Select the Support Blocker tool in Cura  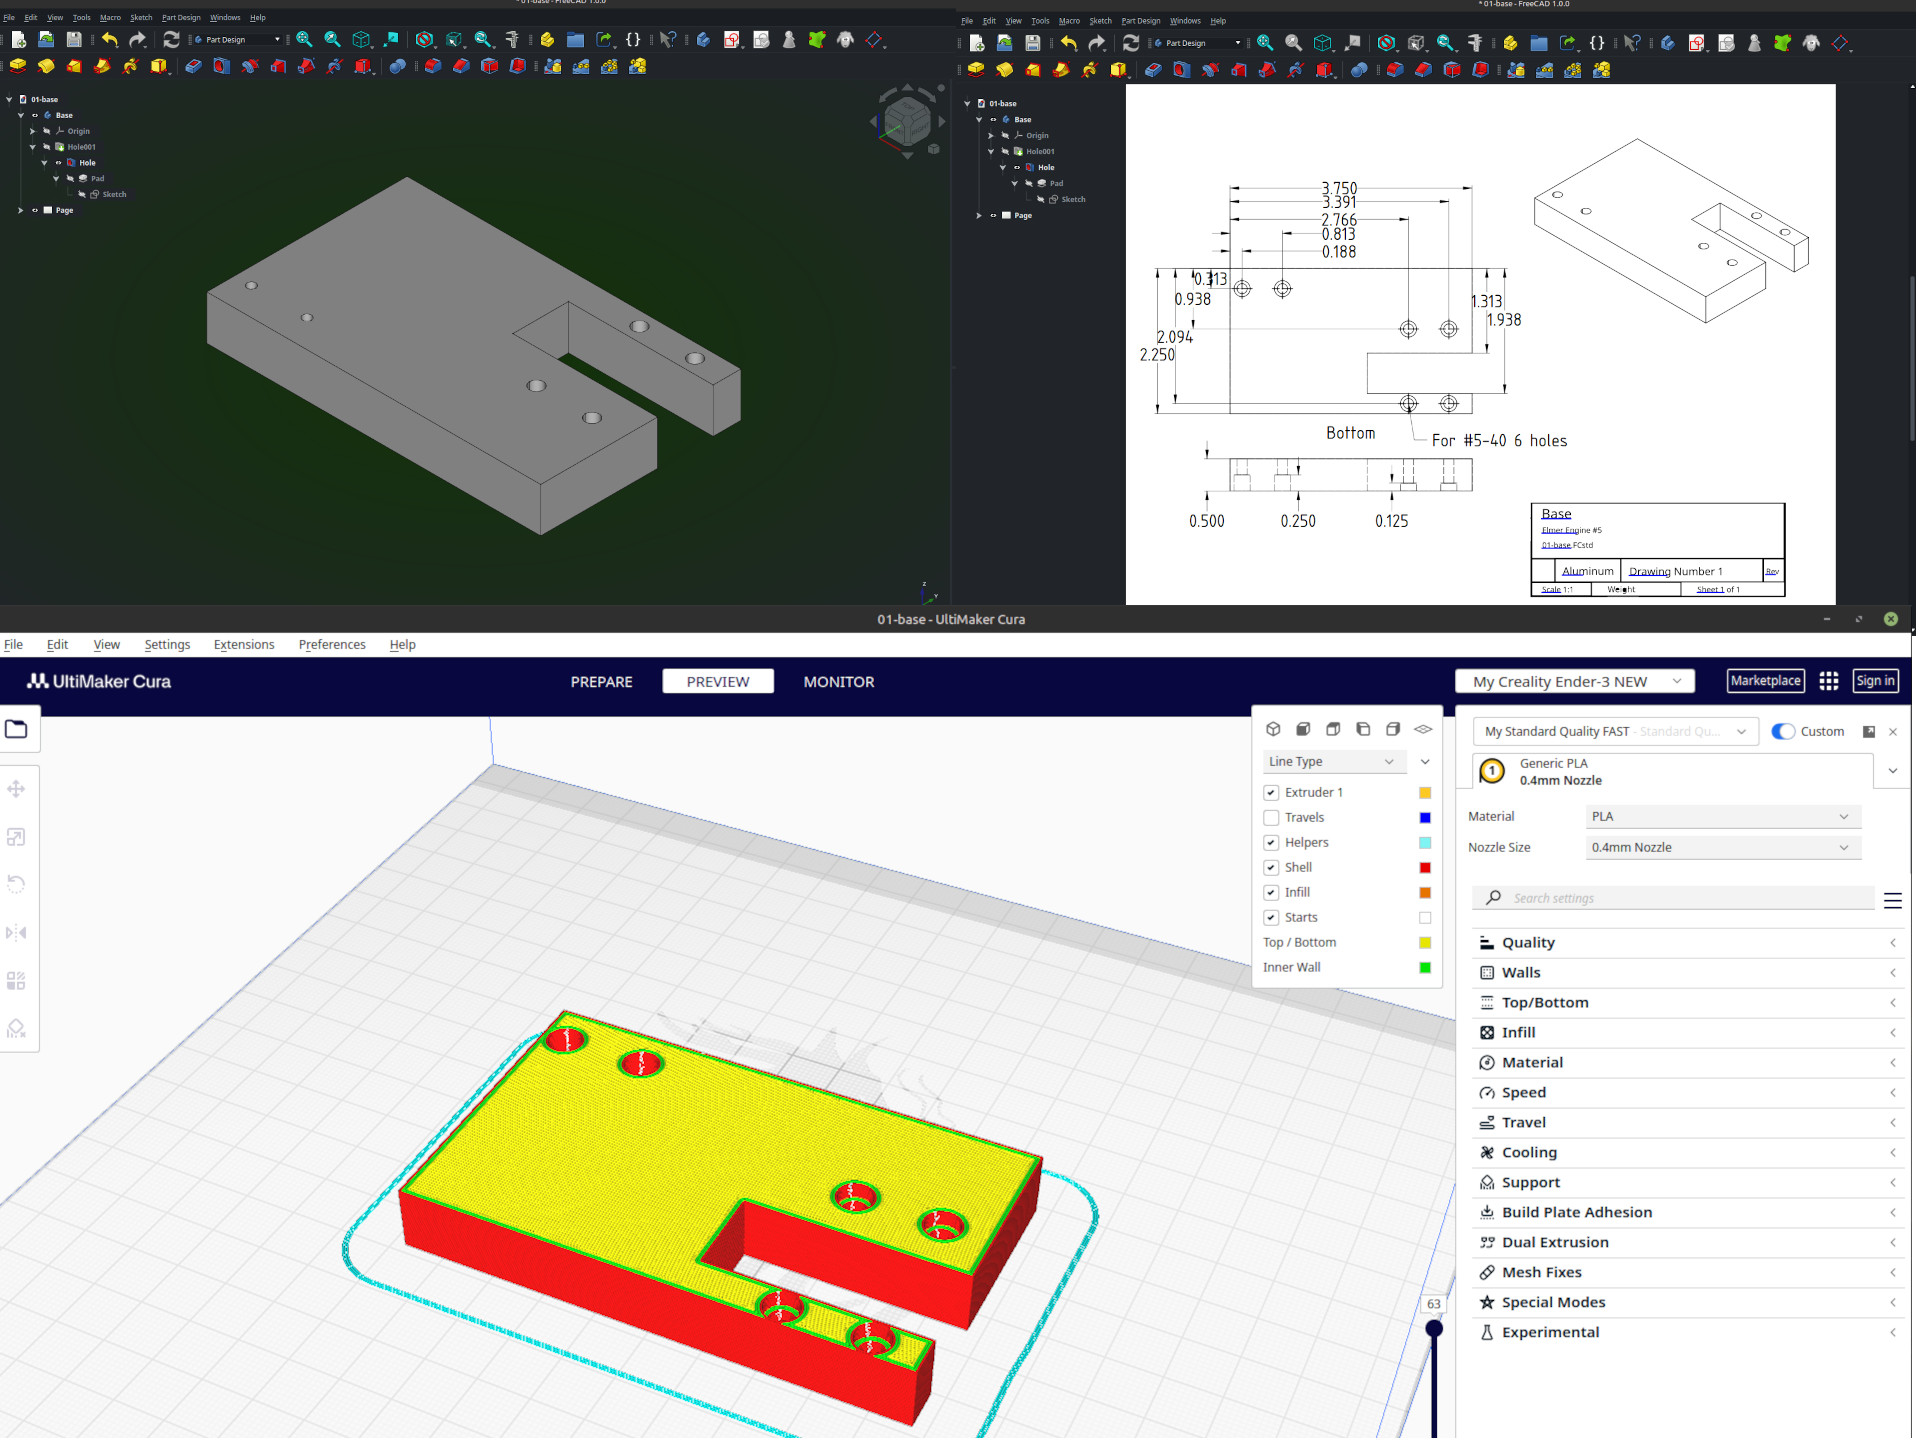16,1029
